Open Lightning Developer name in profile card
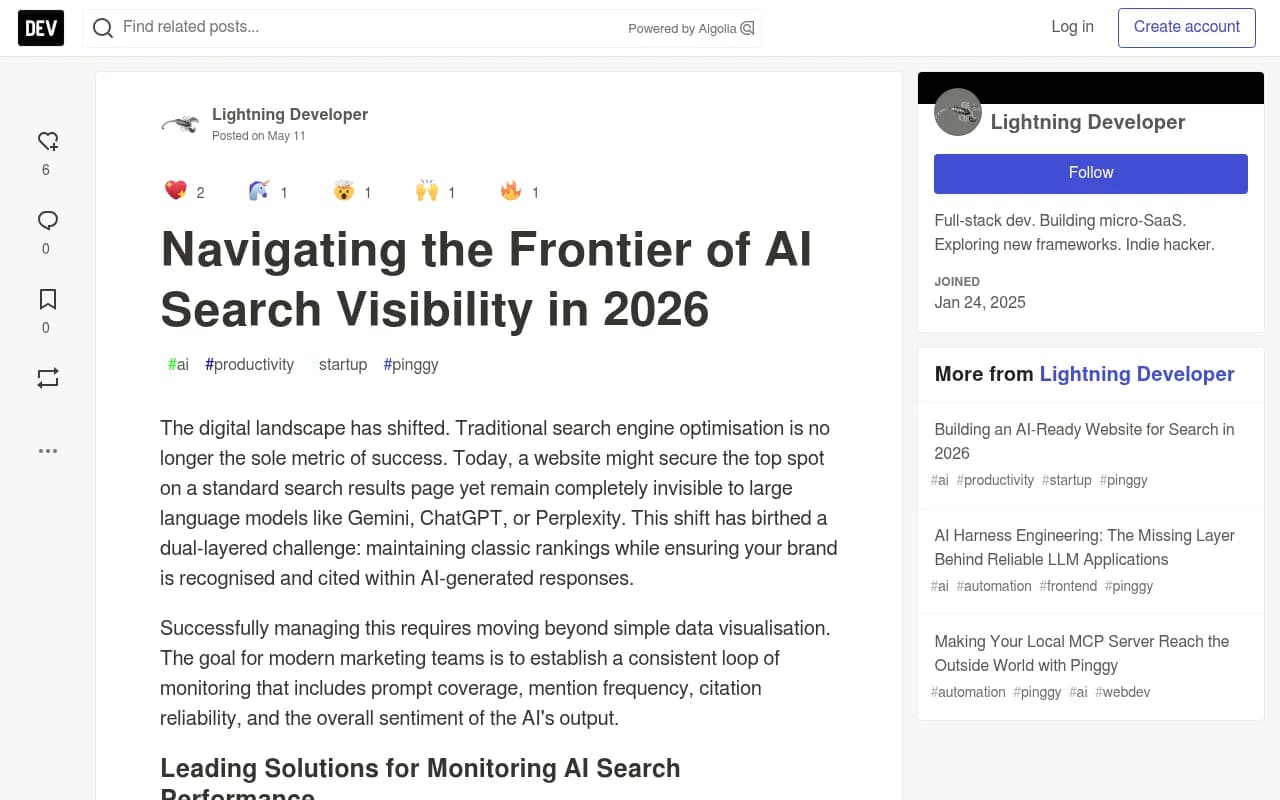Screen dimensions: 1280x800 point(1088,122)
